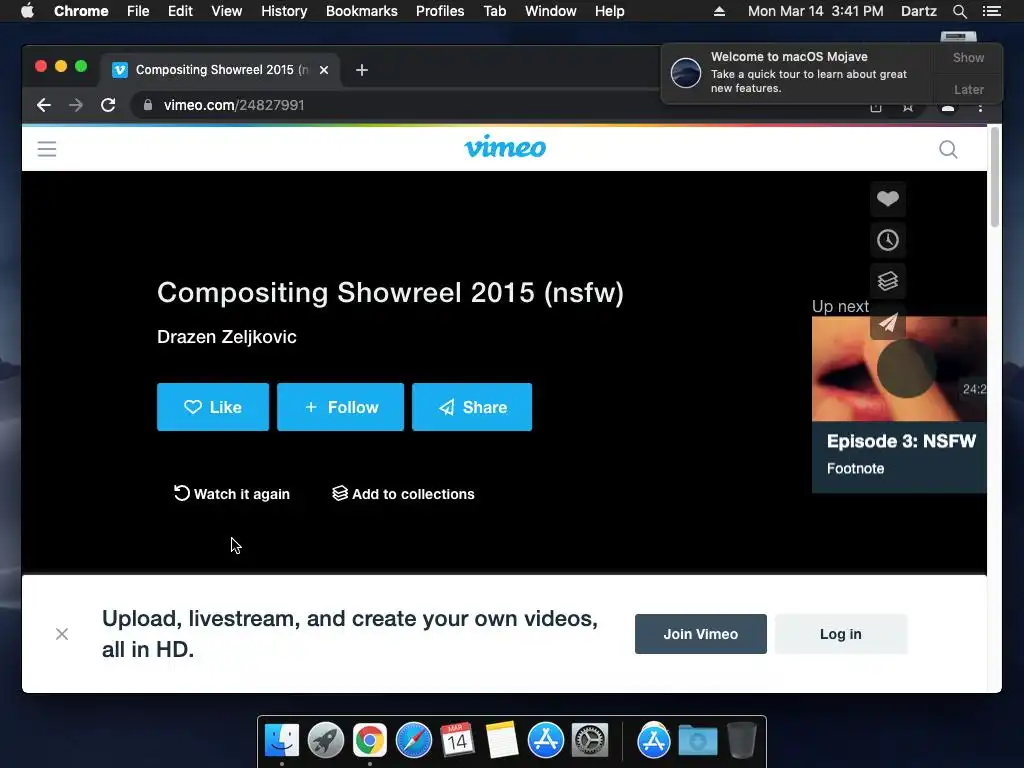This screenshot has width=1024, height=768.
Task: Open the File menu
Action: pyautogui.click(x=138, y=11)
